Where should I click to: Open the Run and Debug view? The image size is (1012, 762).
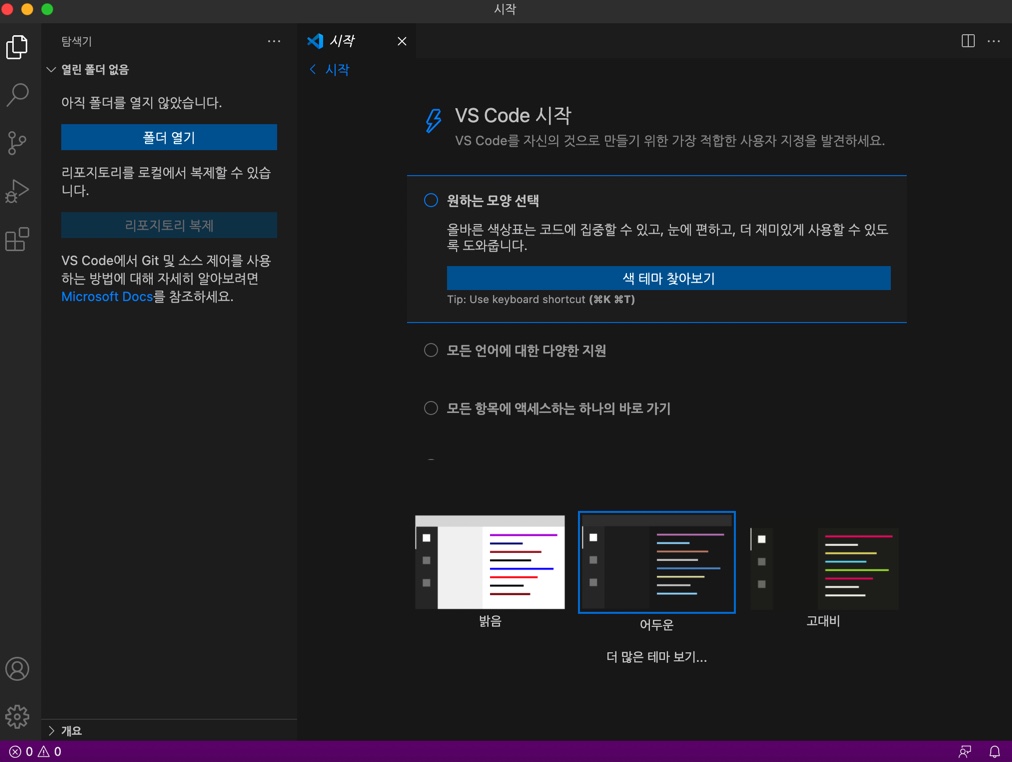(17, 191)
